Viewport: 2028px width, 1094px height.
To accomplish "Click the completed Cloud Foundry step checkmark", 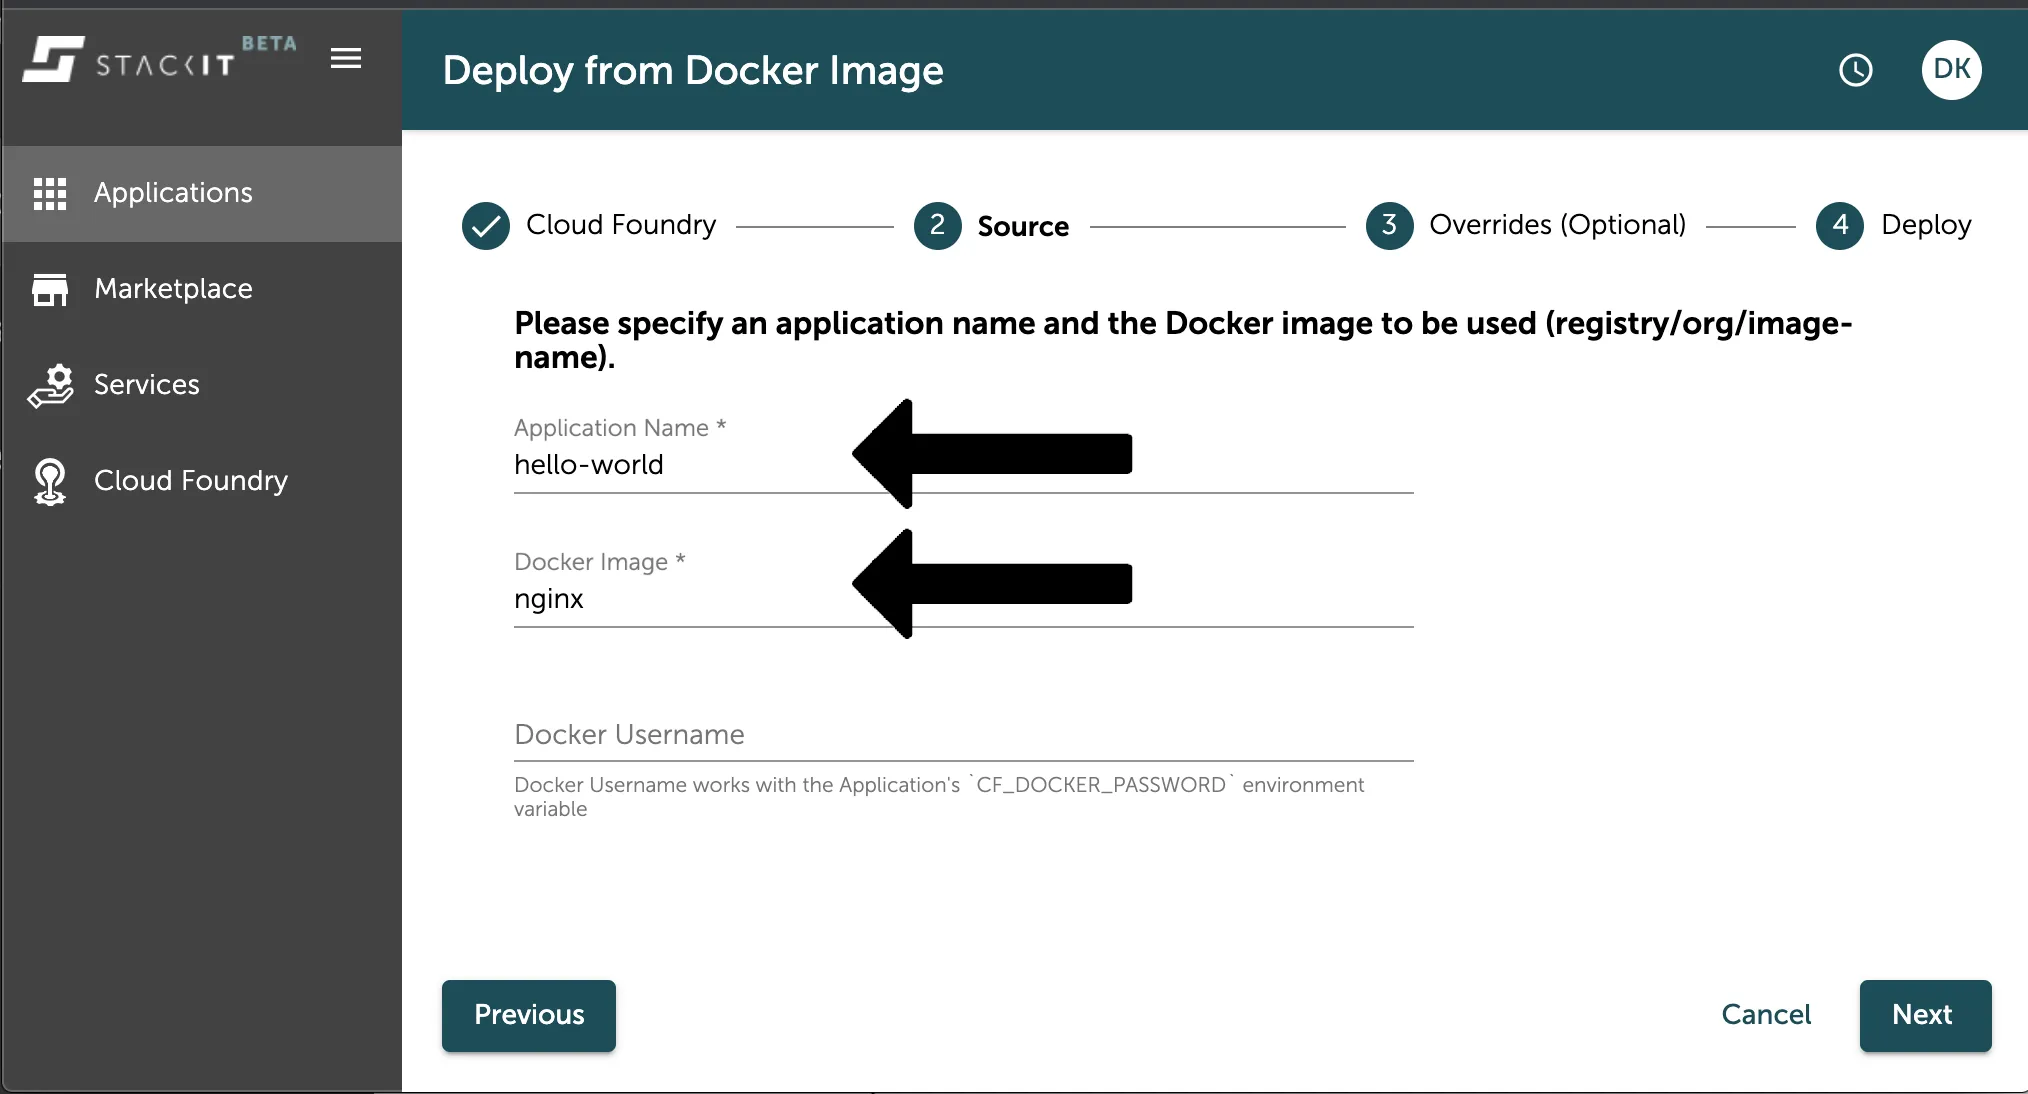I will pyautogui.click(x=486, y=225).
